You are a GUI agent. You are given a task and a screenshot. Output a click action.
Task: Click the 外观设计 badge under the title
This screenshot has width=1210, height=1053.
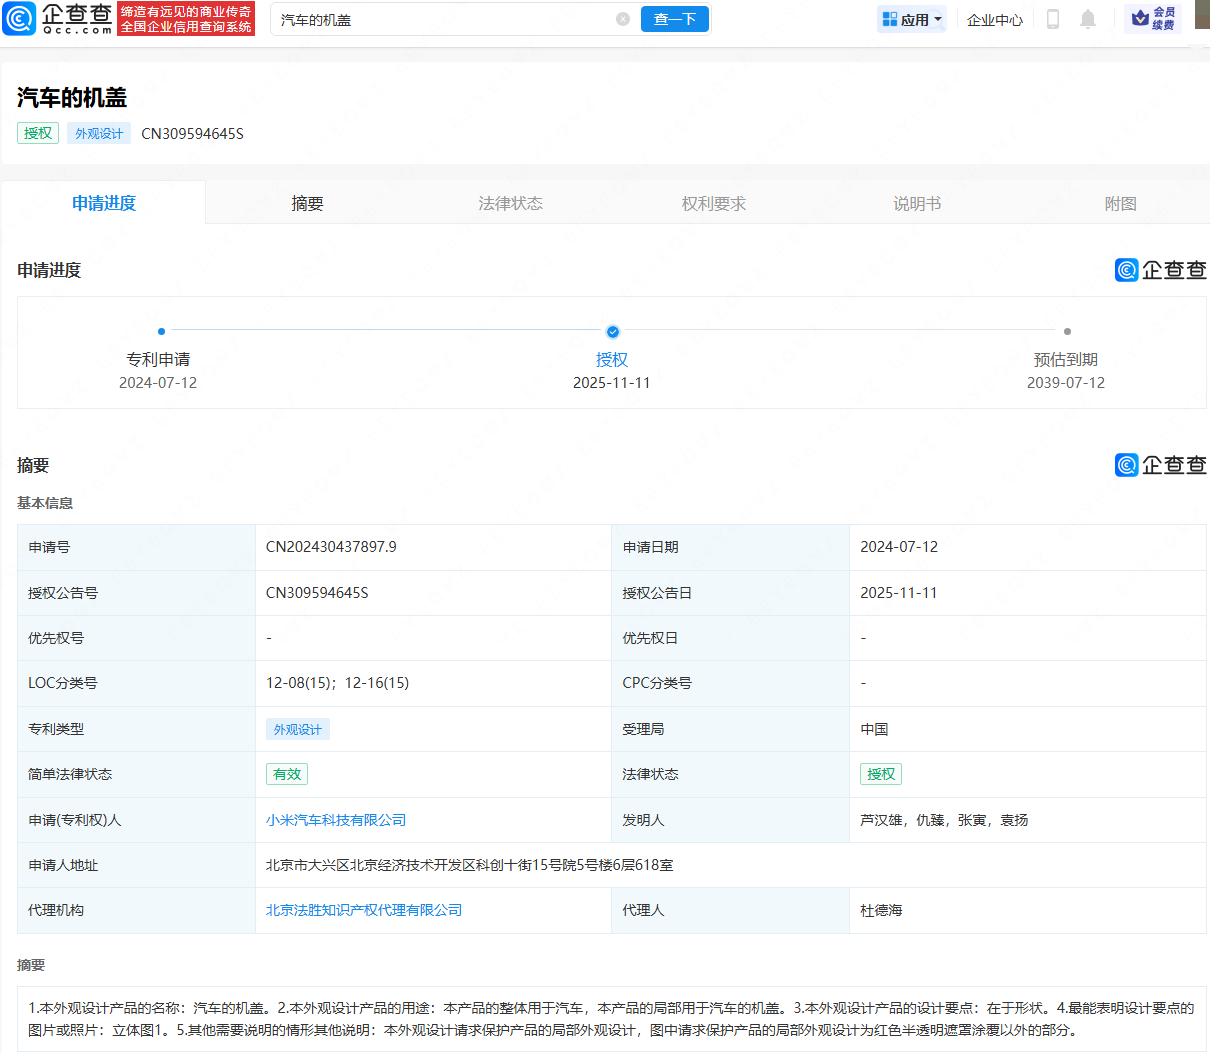(x=98, y=132)
